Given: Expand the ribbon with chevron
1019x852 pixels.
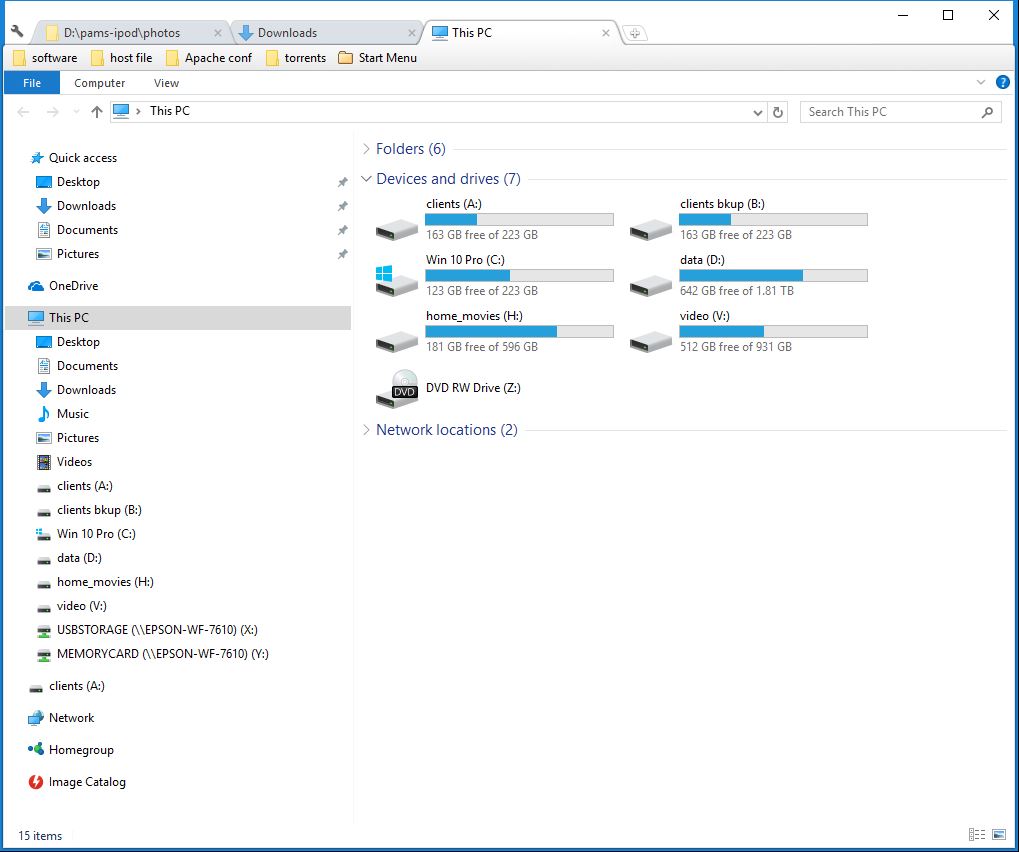Looking at the screenshot, I should point(981,83).
